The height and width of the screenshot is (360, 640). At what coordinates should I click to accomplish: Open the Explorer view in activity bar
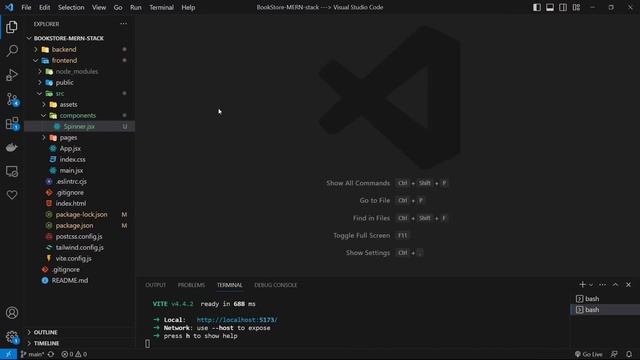tap(12, 27)
